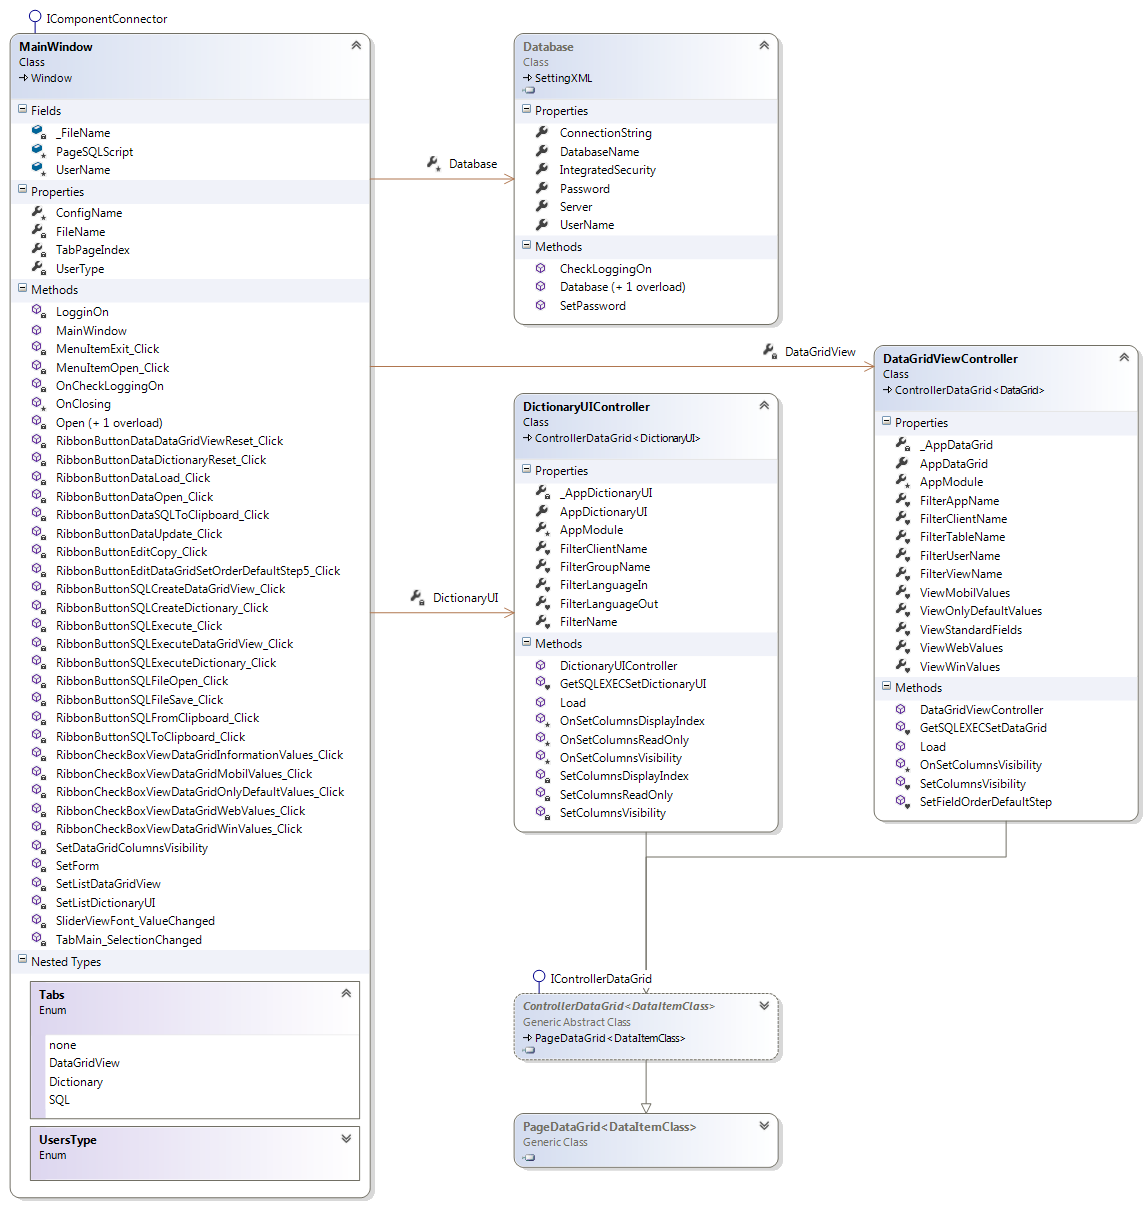The width and height of the screenshot is (1147, 1206).
Task: Collapse the MainWindow class with its chevron
Action: [356, 45]
